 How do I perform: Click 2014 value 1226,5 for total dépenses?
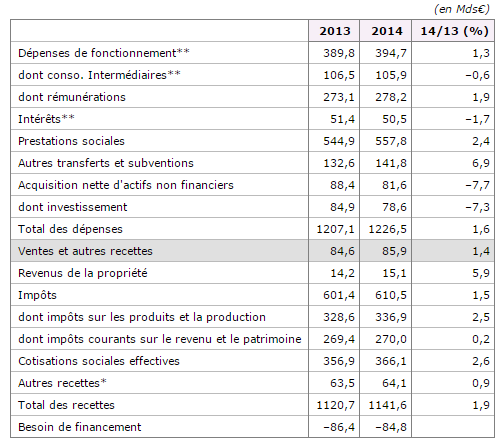(388, 229)
